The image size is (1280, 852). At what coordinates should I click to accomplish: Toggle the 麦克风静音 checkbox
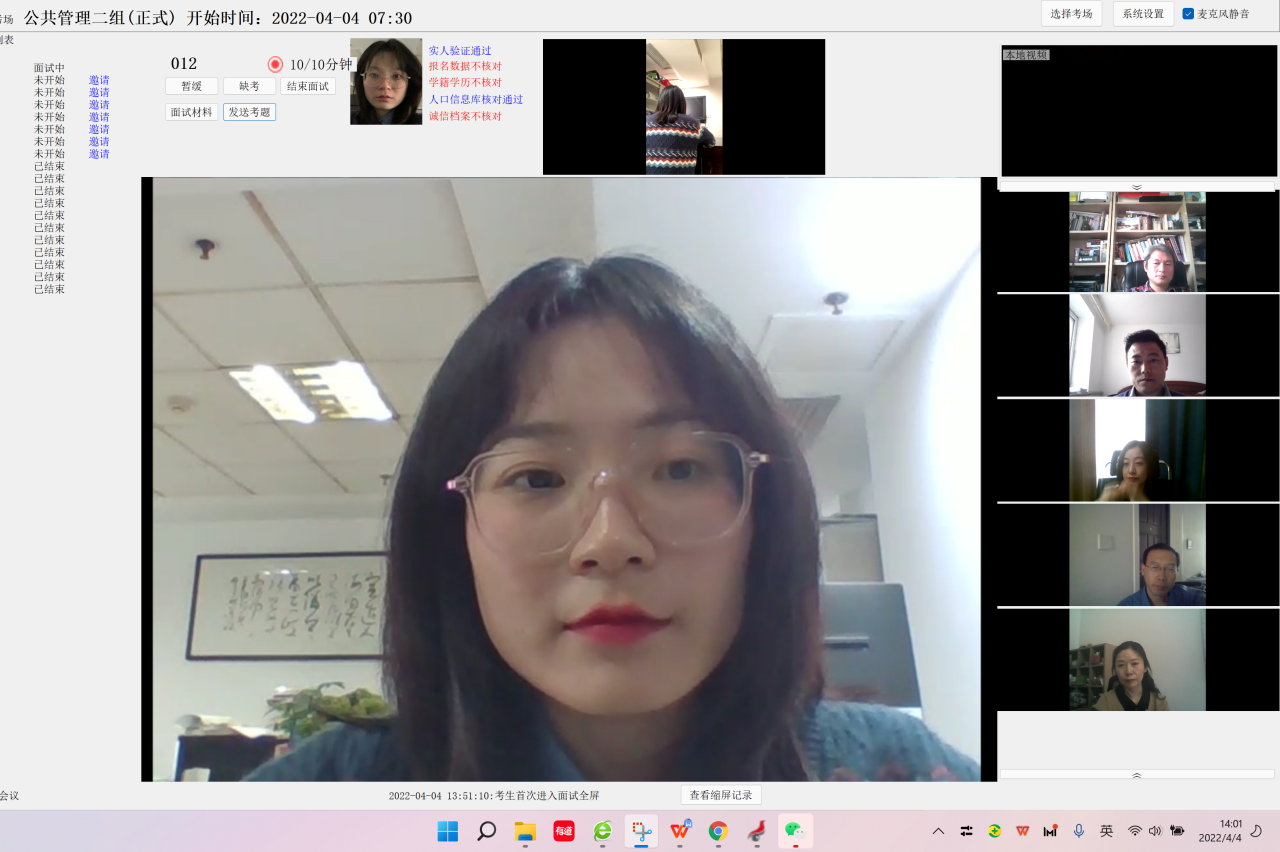[x=1188, y=14]
